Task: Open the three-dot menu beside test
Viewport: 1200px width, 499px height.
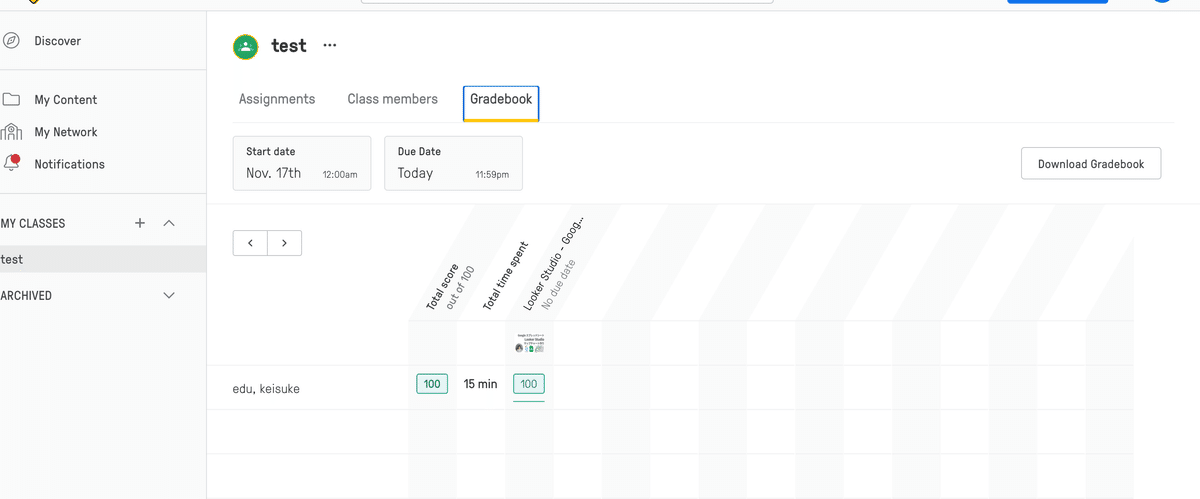Action: 330,46
